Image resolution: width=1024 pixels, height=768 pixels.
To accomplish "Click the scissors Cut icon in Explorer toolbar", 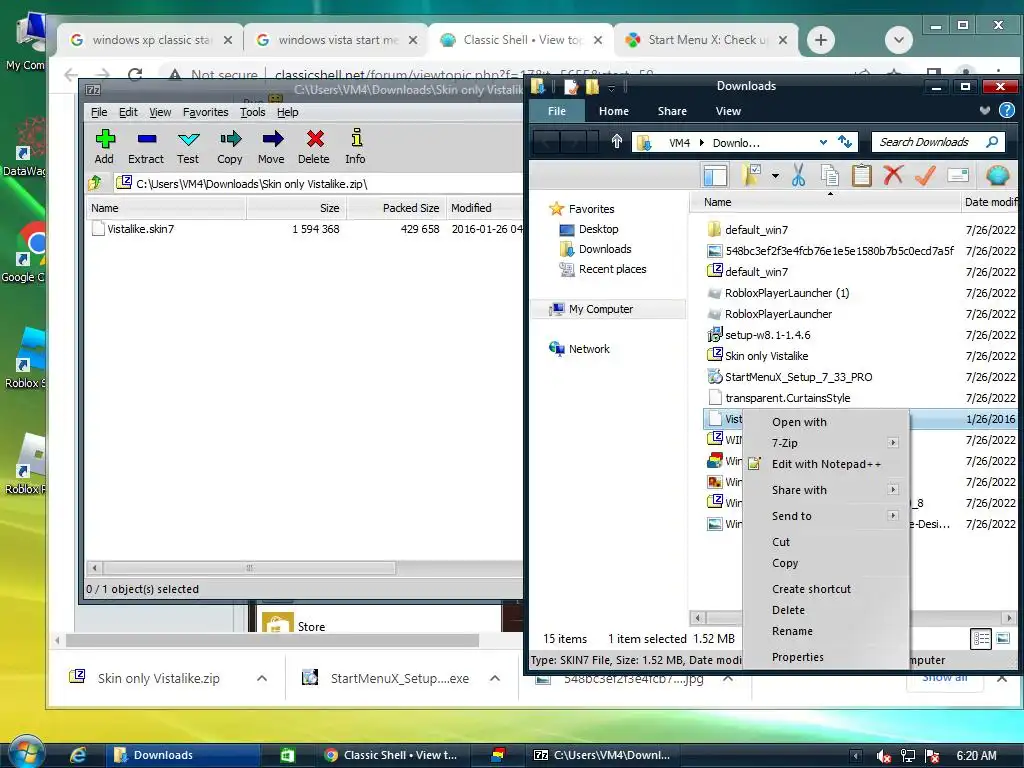I will 798,175.
